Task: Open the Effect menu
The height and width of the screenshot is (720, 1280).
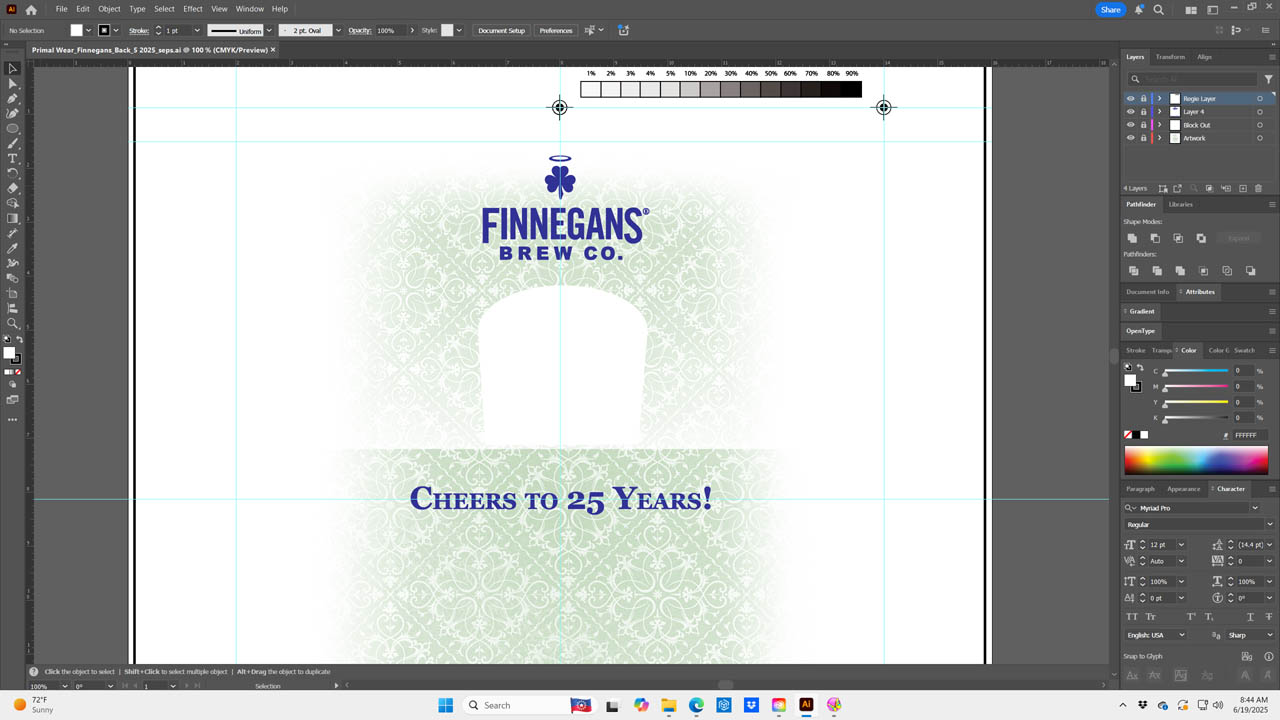Action: [x=193, y=9]
